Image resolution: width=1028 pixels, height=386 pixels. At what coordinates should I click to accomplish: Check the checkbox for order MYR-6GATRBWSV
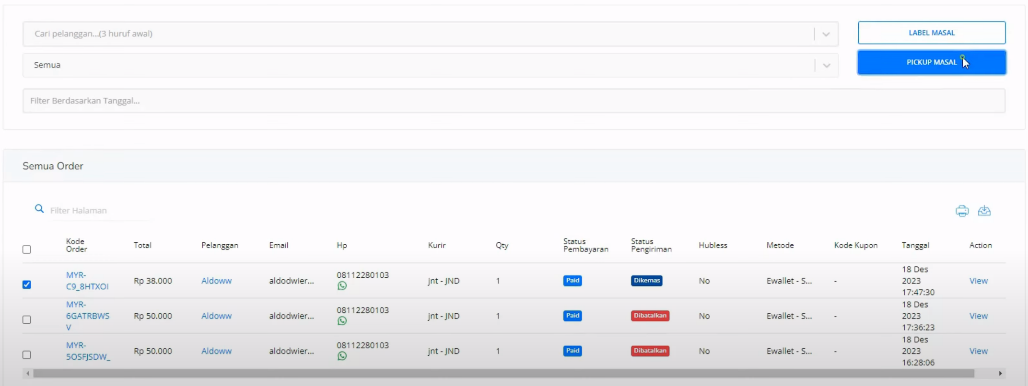point(27,320)
